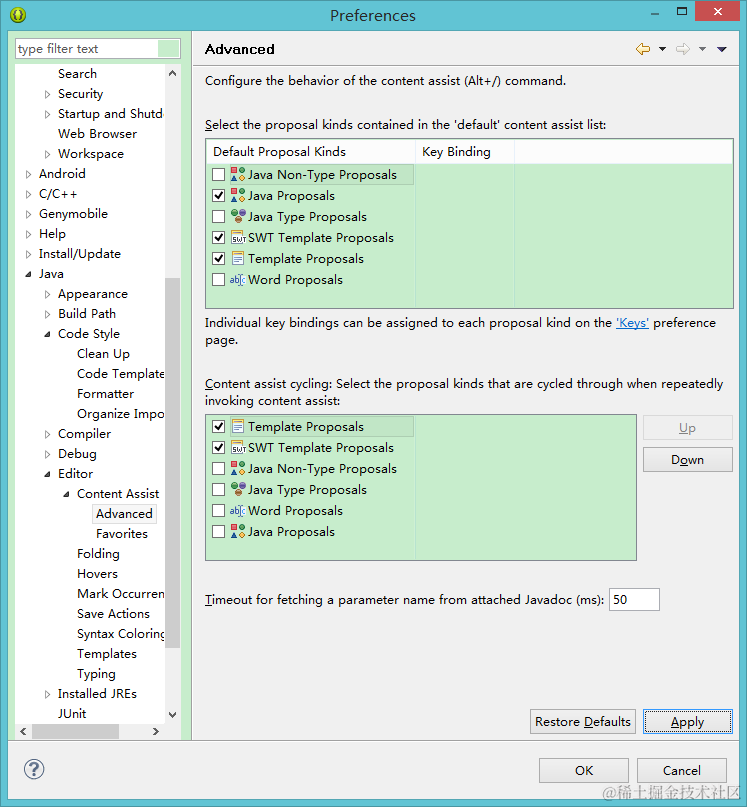Move selected proposal Down
The image size is (747, 807).
tap(687, 459)
